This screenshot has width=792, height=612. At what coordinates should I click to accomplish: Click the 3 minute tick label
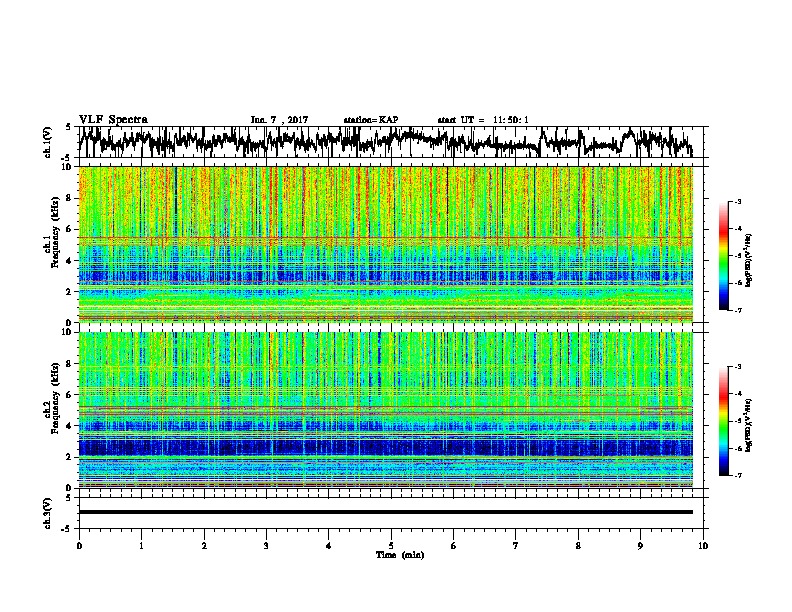[266, 545]
